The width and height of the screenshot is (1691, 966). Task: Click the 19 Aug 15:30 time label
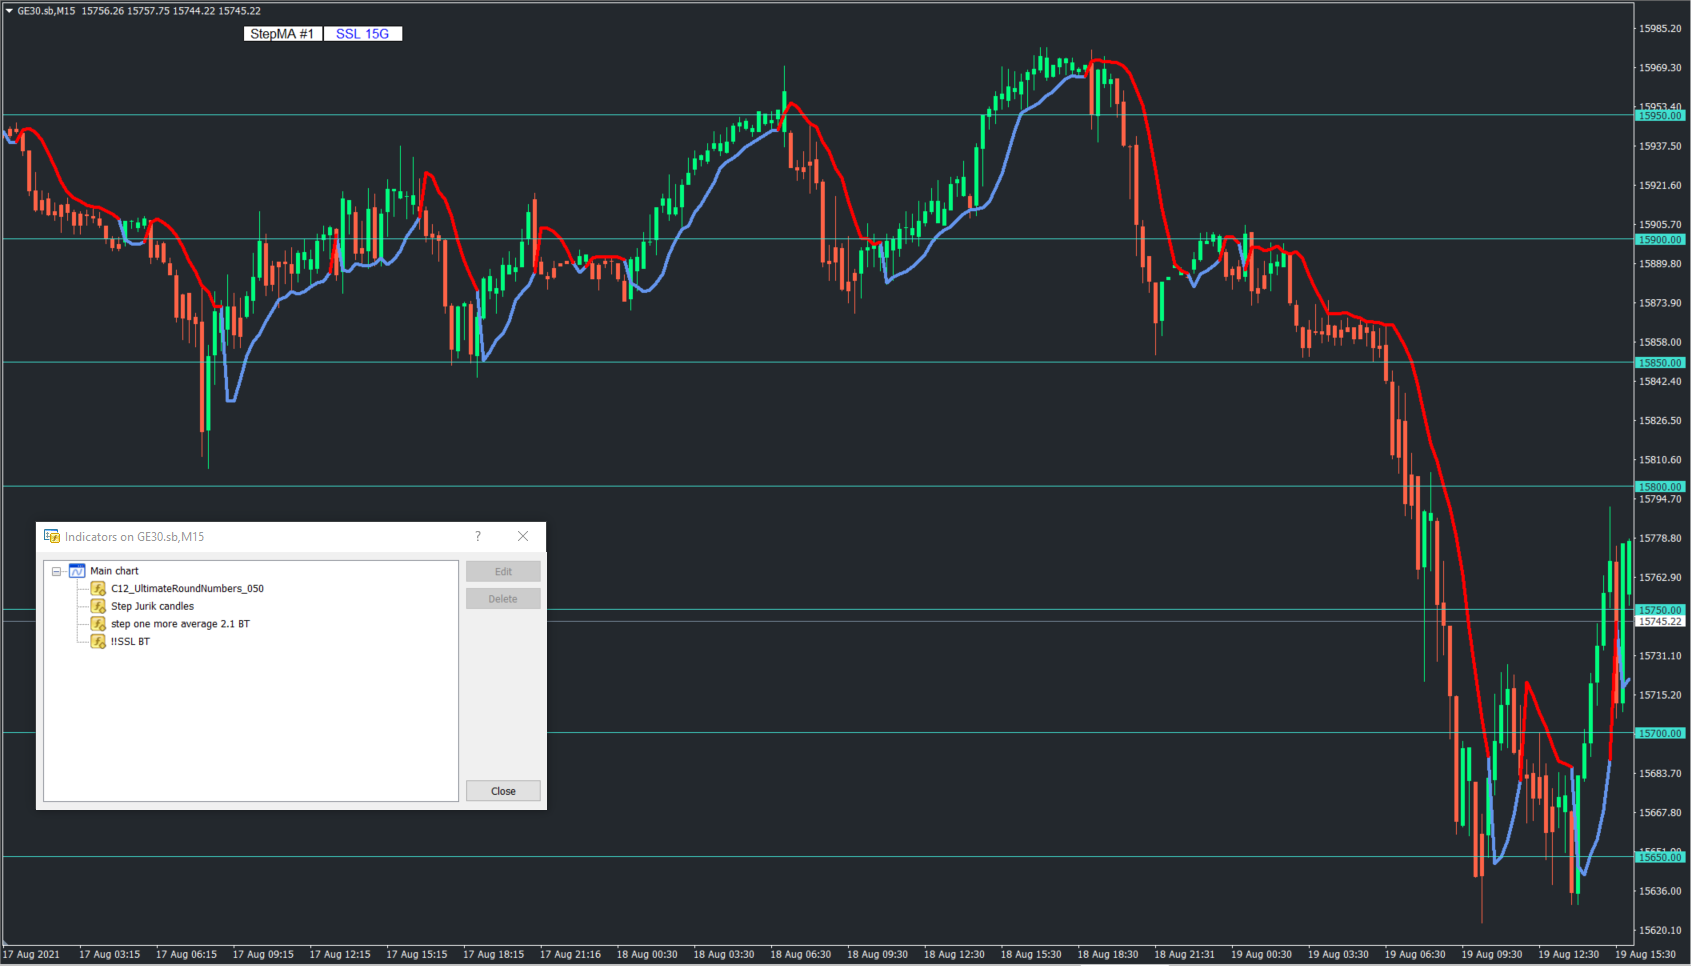tap(1645, 955)
